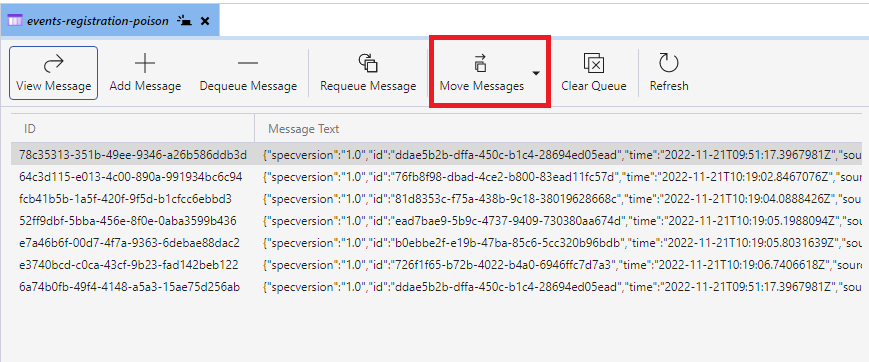Image resolution: width=869 pixels, height=362 pixels.
Task: Open the Move Messages dropdown arrow
Action: [535, 73]
